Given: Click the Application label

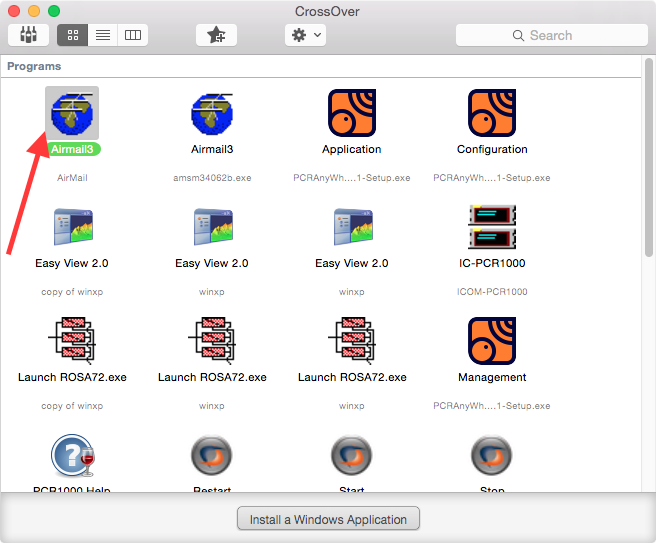Looking at the screenshot, I should (x=352, y=149).
